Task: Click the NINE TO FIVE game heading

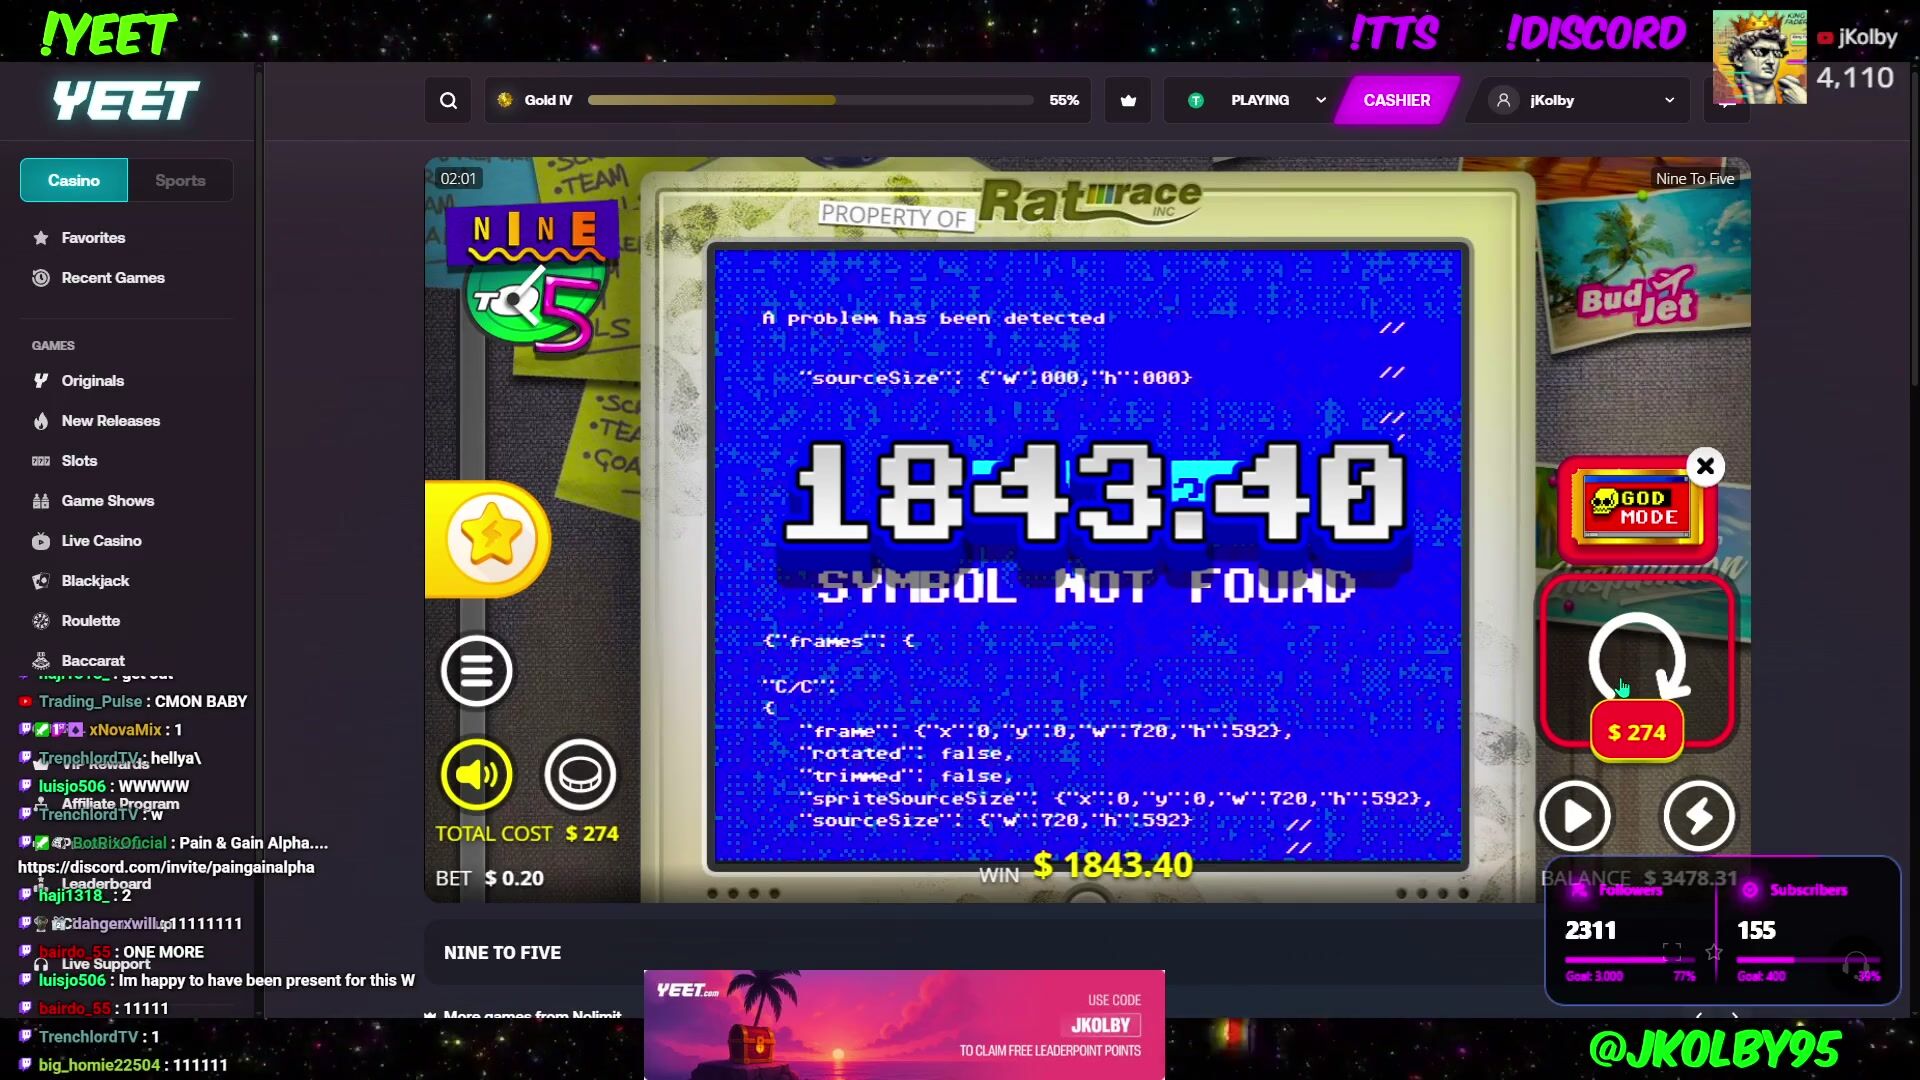Action: click(502, 953)
